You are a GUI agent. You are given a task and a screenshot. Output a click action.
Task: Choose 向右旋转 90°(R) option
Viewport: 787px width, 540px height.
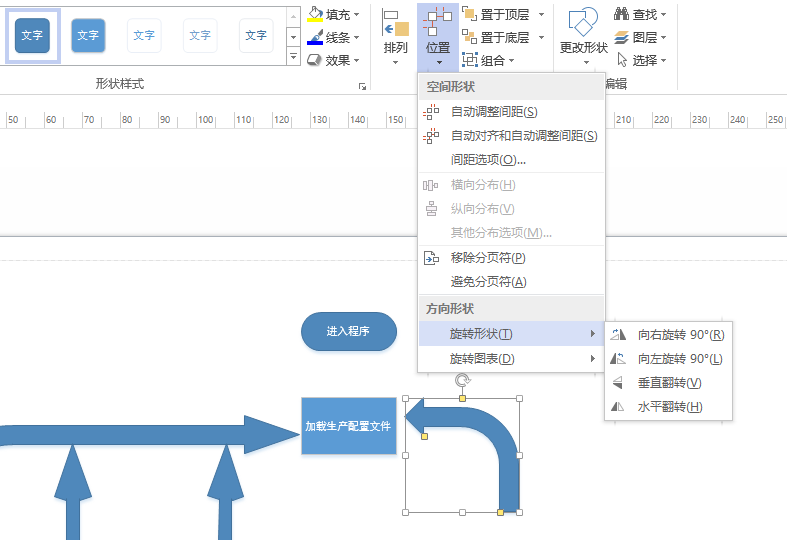[x=668, y=334]
